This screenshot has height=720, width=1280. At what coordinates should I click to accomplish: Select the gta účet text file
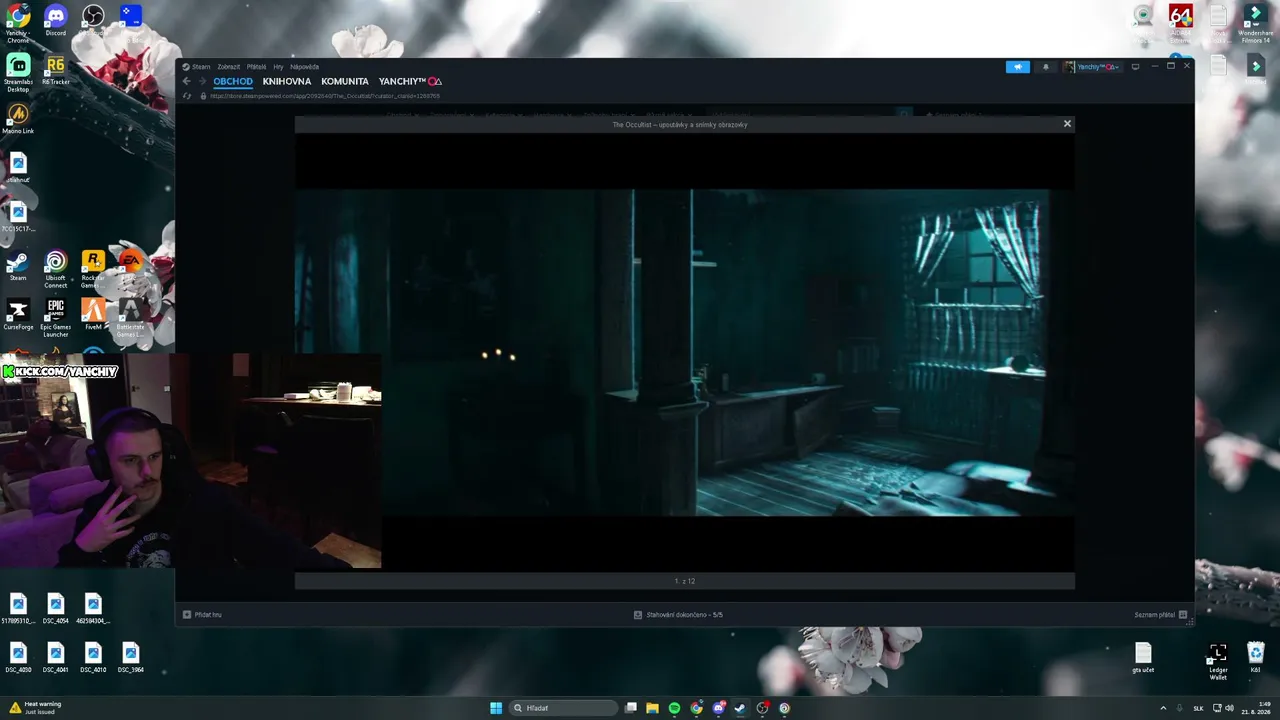(x=1143, y=658)
